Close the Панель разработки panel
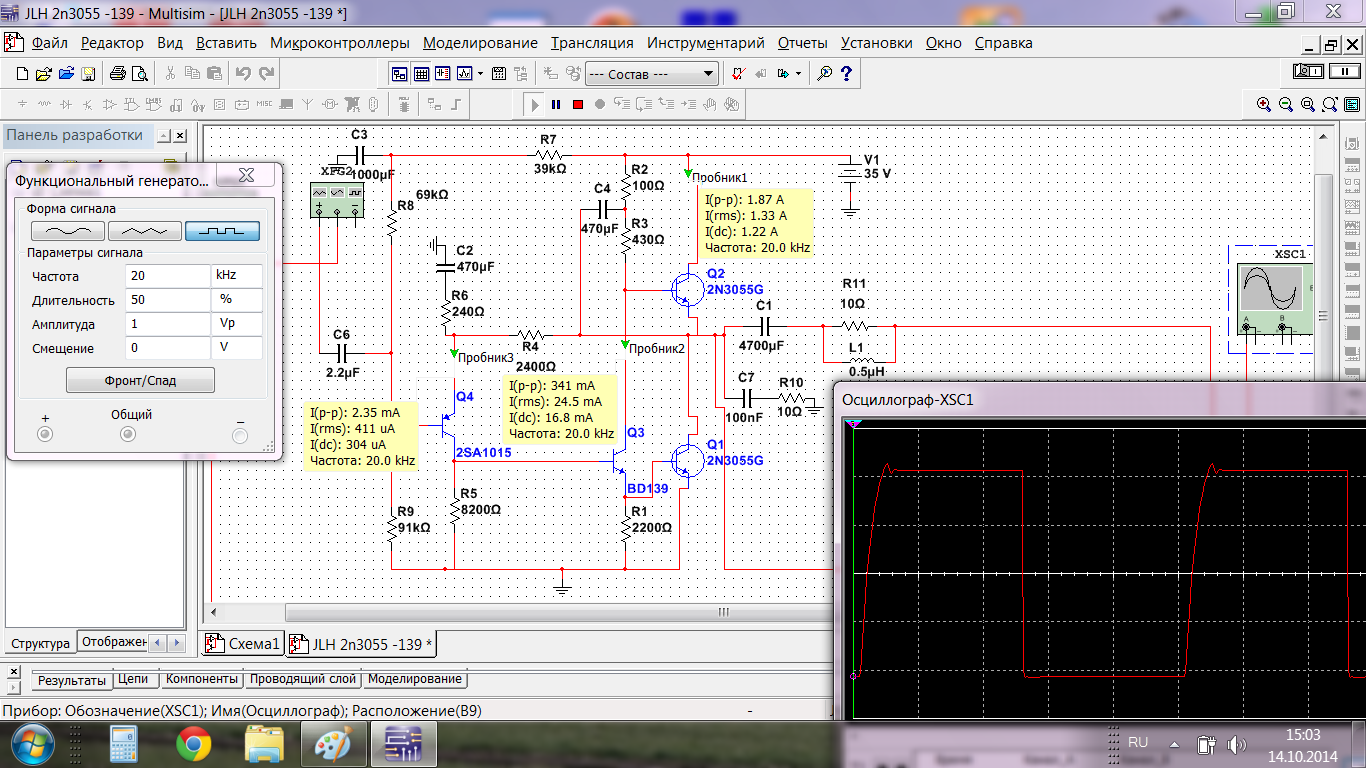Viewport: 1366px width, 768px height. pyautogui.click(x=180, y=136)
